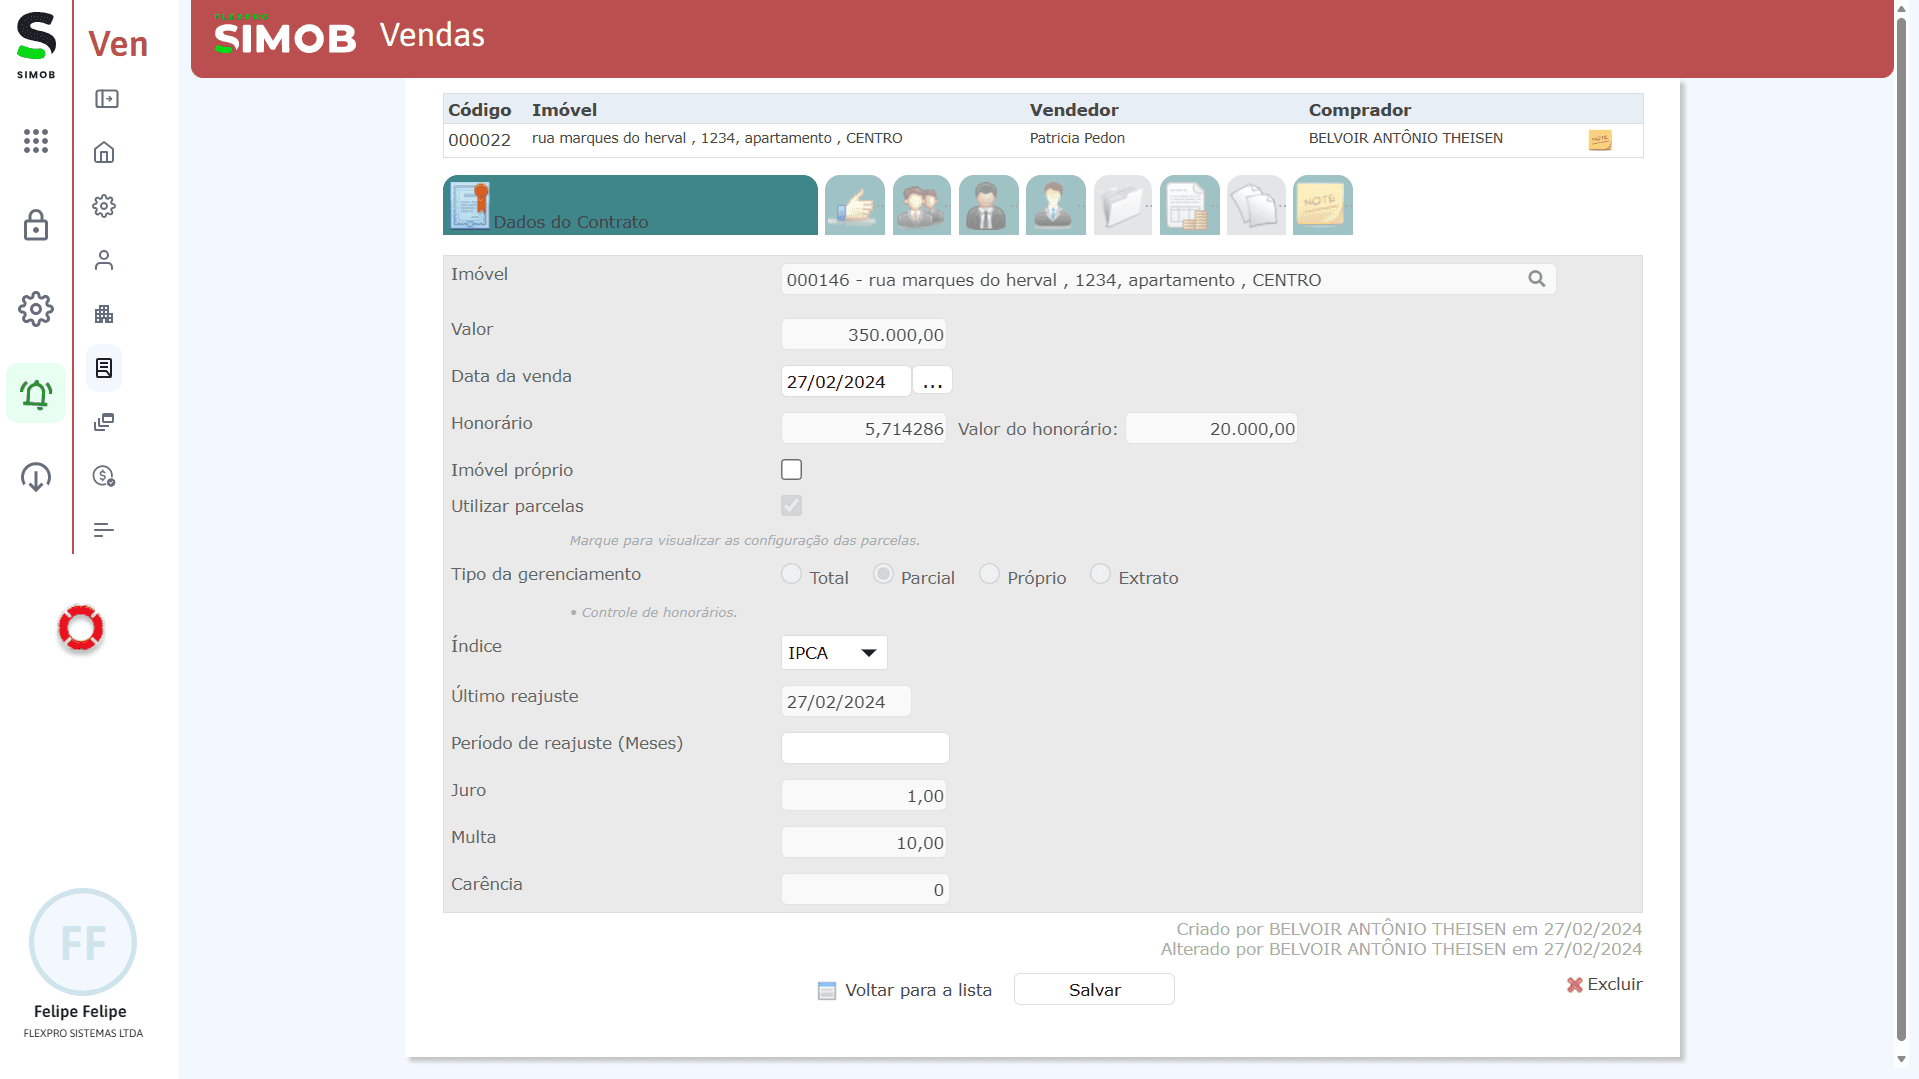The image size is (1919, 1079).
Task: Open the sticky note tab icon
Action: [x=1322, y=205]
